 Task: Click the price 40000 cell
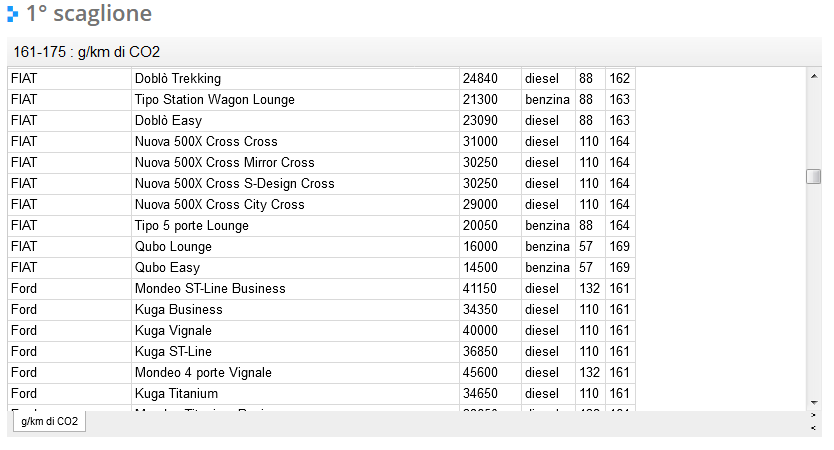pos(490,331)
